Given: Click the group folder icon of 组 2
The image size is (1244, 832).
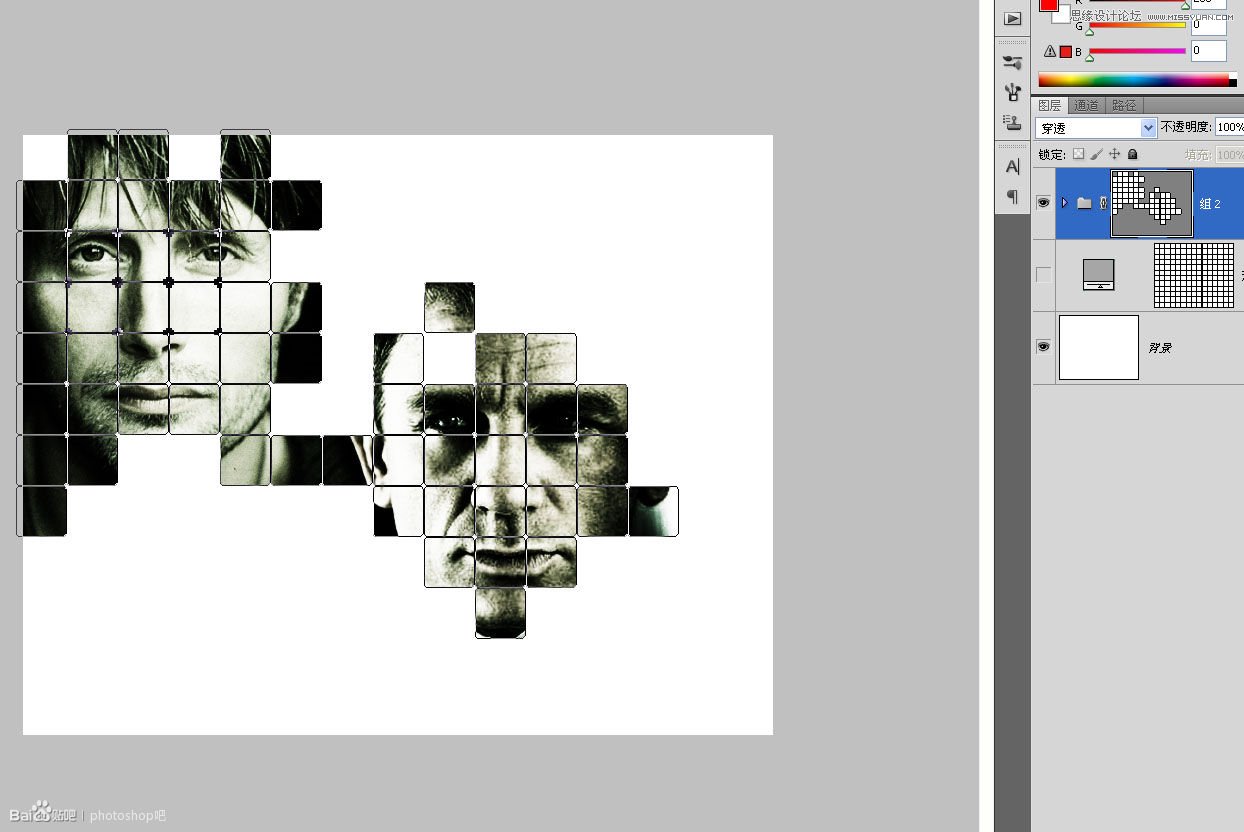Looking at the screenshot, I should (1084, 203).
